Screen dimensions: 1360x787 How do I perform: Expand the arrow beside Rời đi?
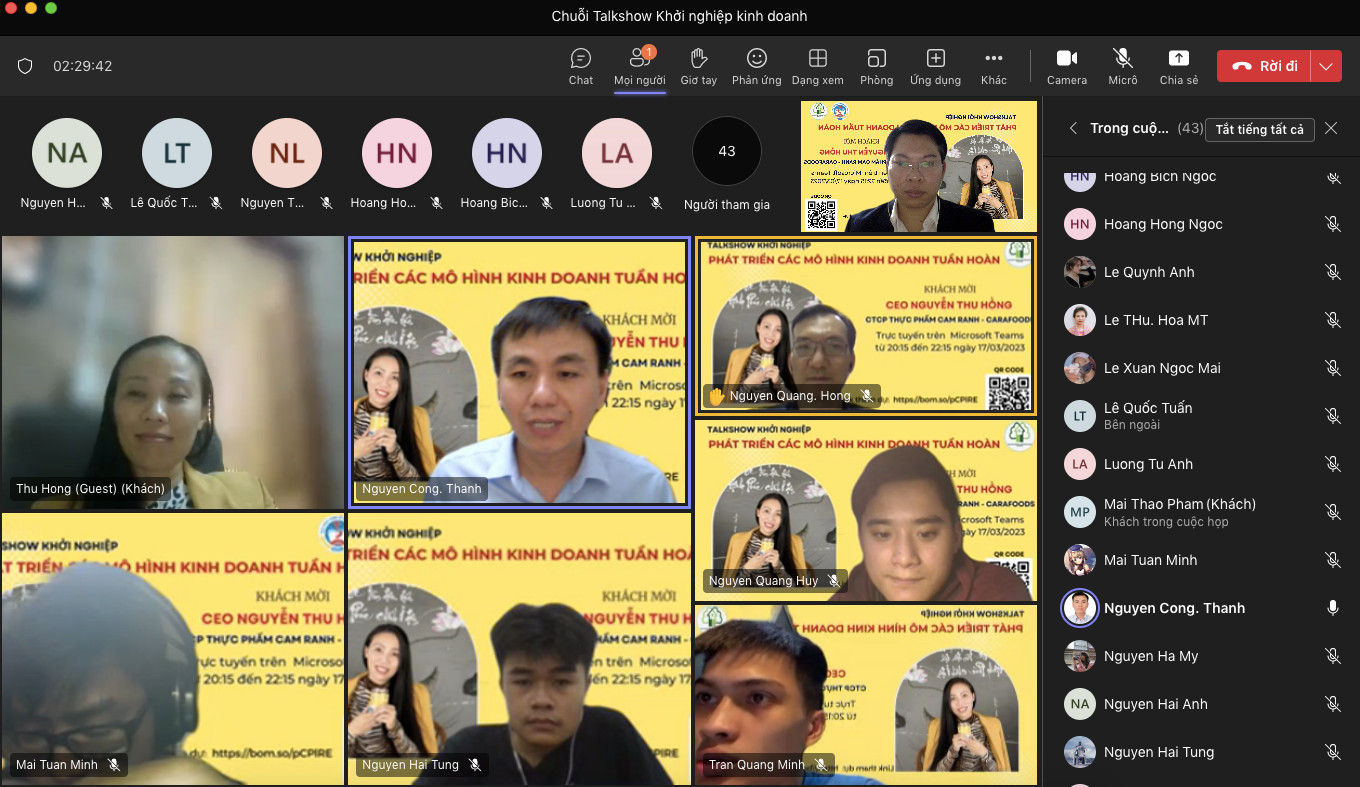pyautogui.click(x=1326, y=66)
